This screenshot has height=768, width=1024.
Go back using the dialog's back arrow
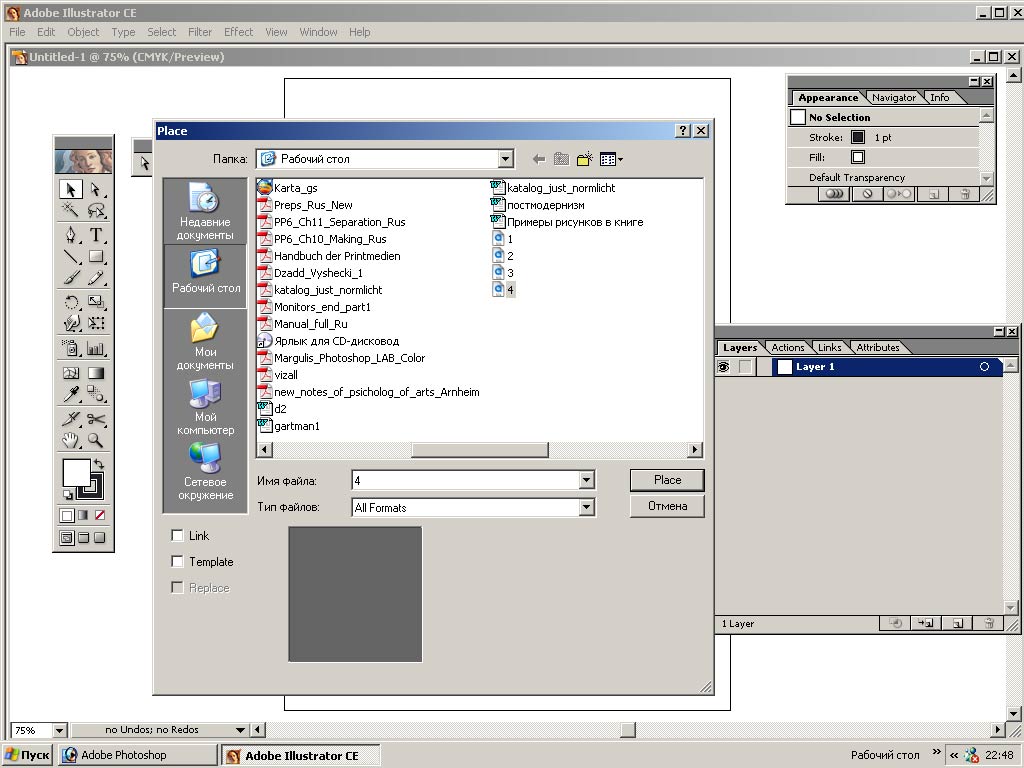(x=539, y=159)
